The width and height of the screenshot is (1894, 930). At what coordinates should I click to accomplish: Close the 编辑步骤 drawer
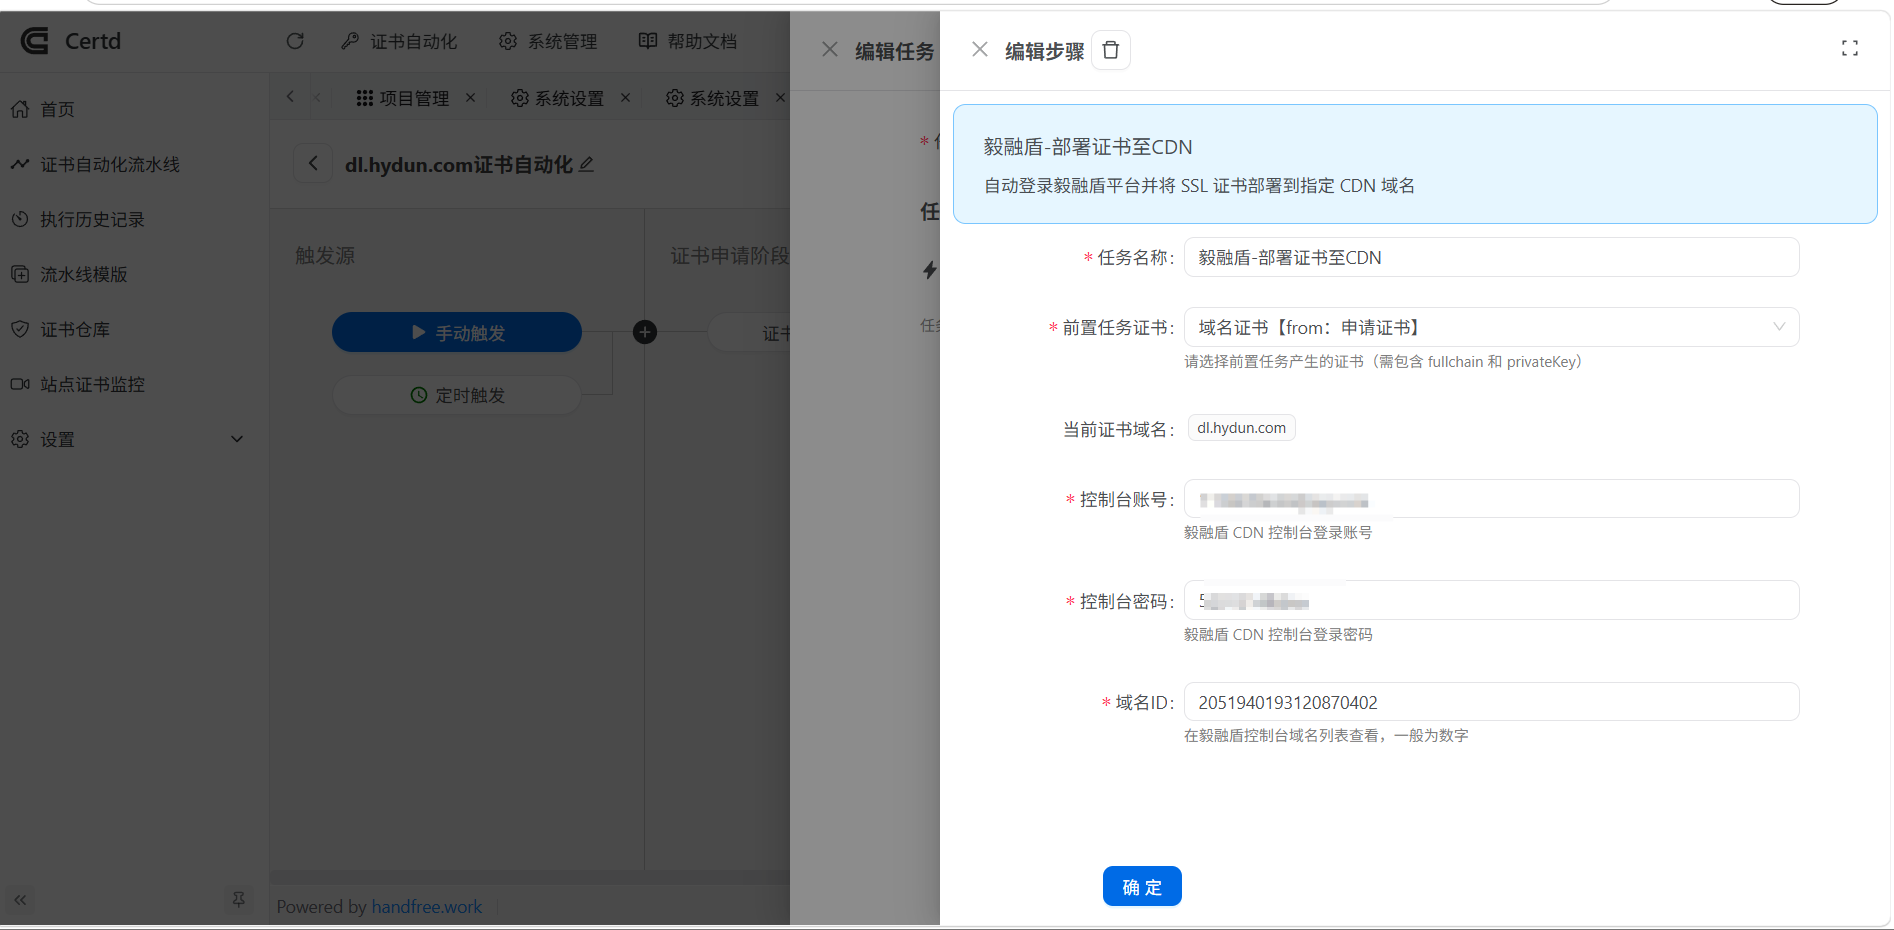(980, 50)
